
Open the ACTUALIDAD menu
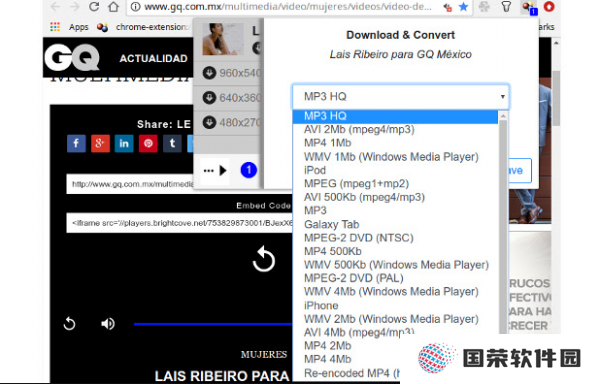pyautogui.click(x=153, y=59)
